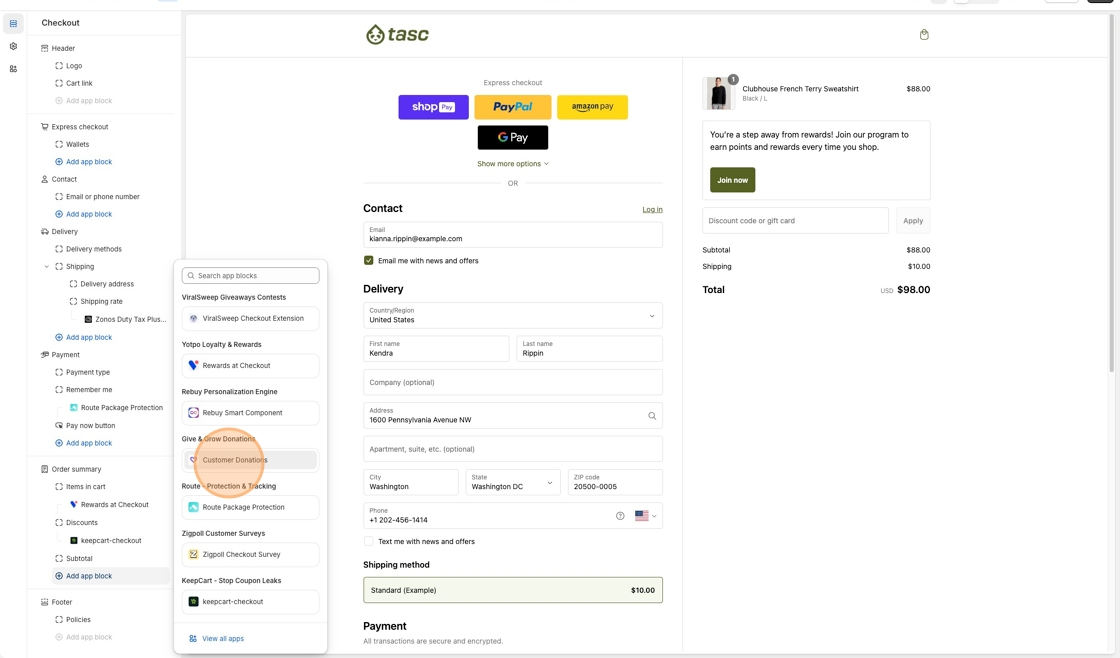The image size is (1120, 658).
Task: Open the settings gear icon in left rail
Action: pos(13,46)
